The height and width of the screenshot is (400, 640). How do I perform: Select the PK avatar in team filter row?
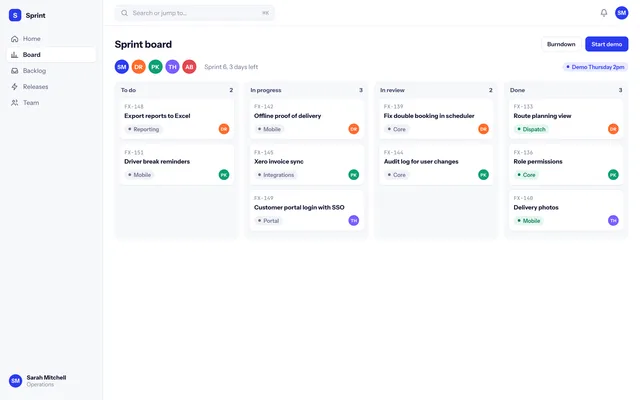156,67
